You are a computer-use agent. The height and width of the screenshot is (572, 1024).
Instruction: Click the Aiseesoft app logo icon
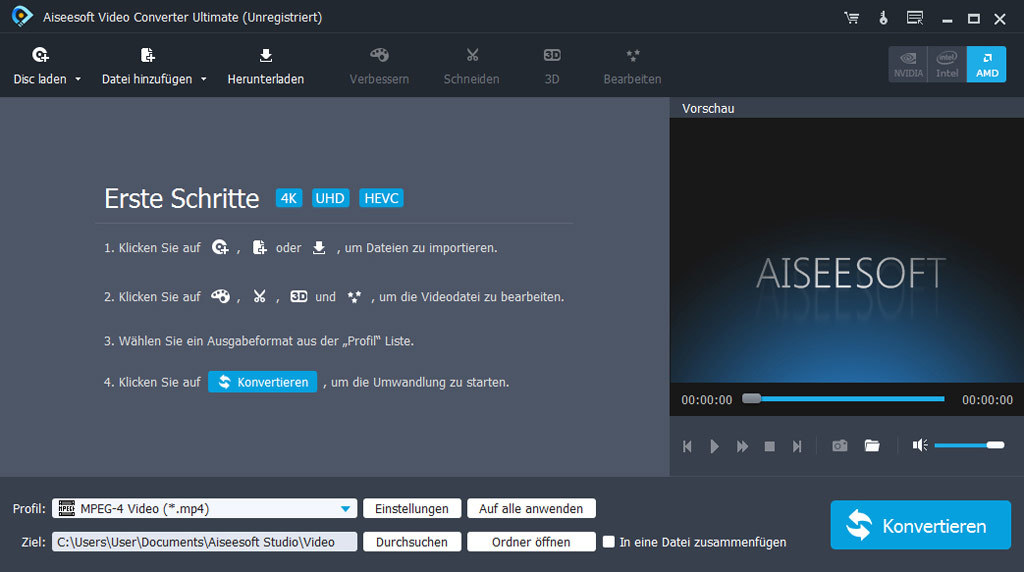coord(22,16)
